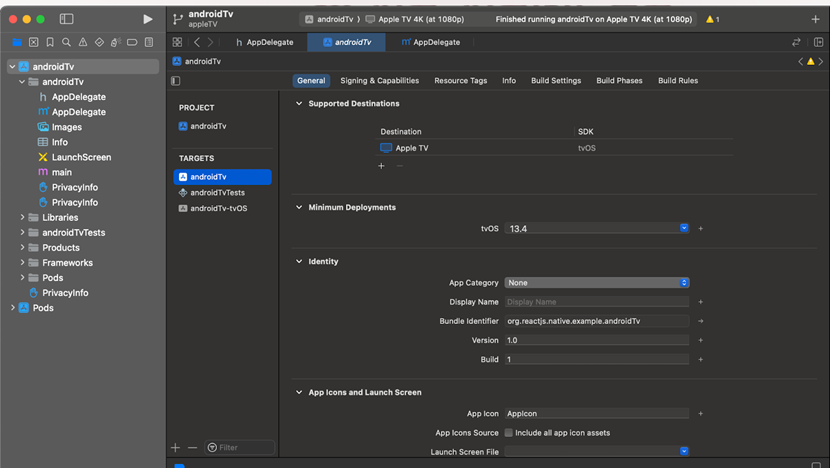Open the App Category dropdown

click(597, 283)
